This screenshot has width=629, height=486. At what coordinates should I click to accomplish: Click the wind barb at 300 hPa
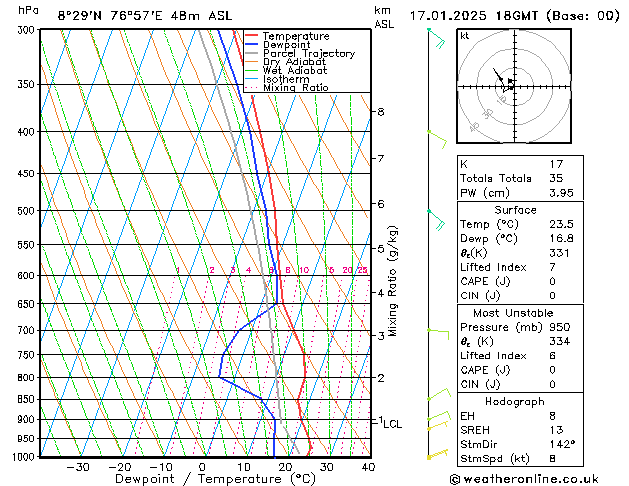435,36
